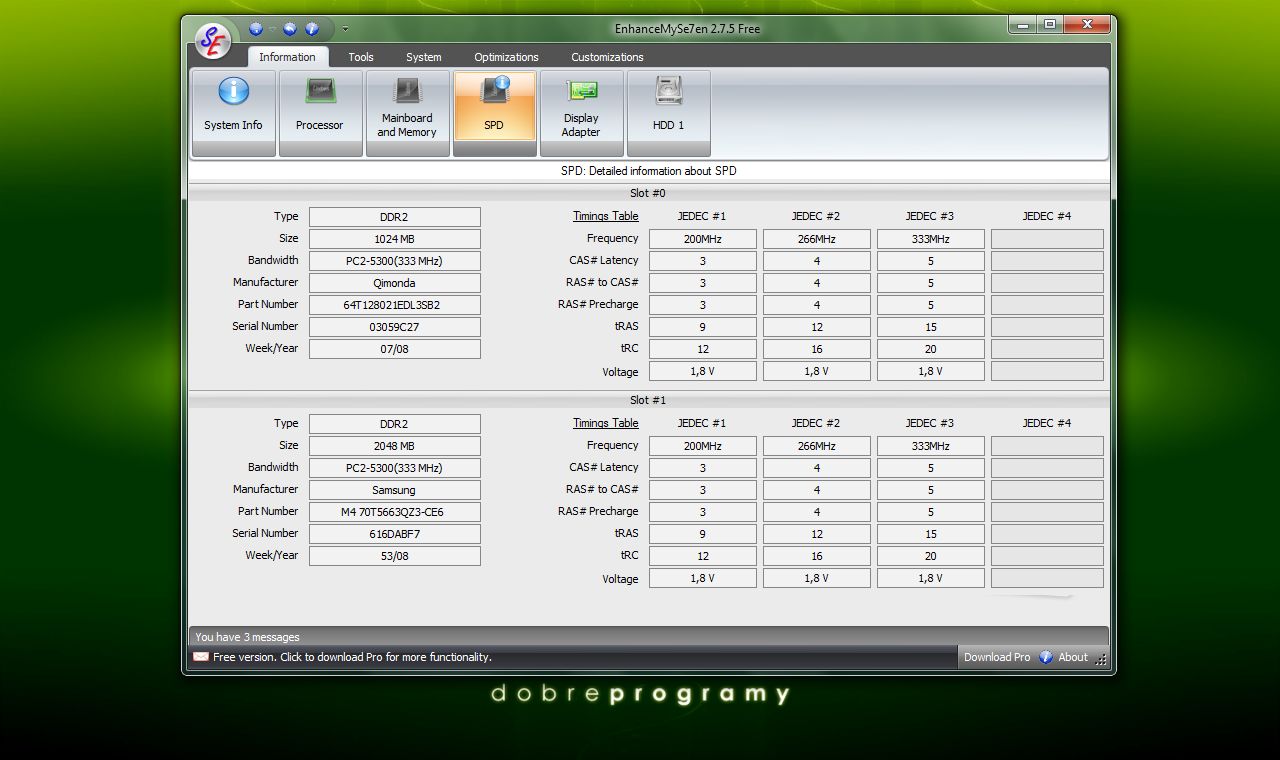Open the HDD 1 section

668,113
